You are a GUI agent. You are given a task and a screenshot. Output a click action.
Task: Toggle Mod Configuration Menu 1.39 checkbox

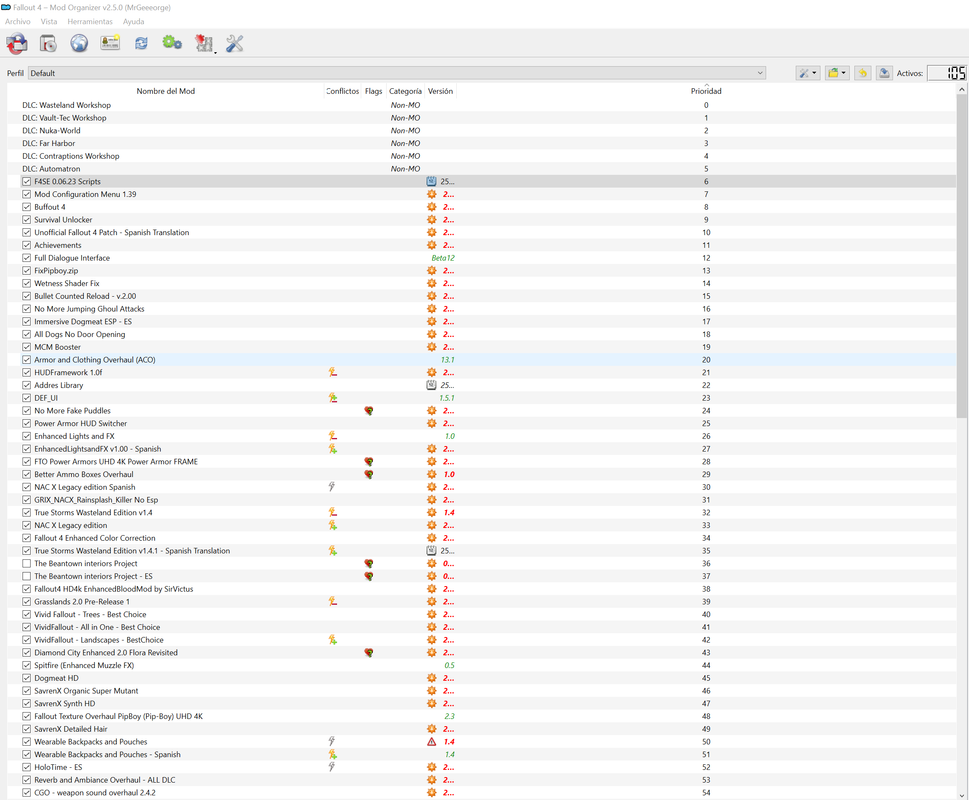click(x=27, y=194)
